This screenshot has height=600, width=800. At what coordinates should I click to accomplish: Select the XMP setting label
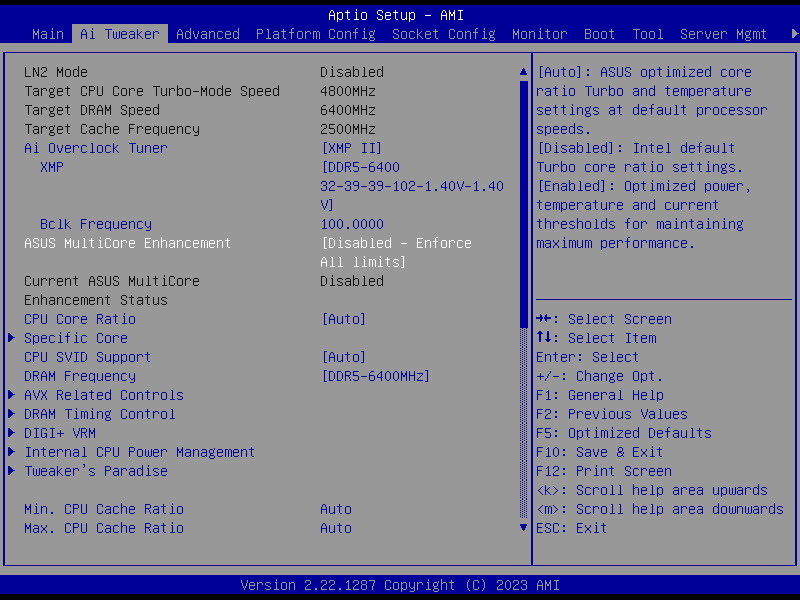(x=52, y=167)
